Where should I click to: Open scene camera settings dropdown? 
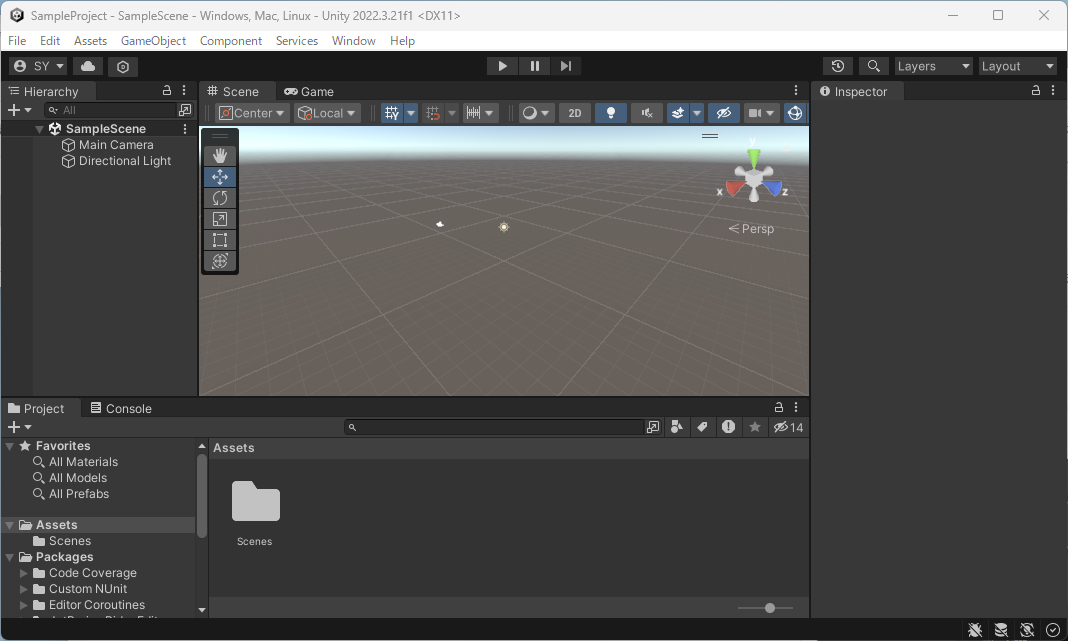(761, 113)
